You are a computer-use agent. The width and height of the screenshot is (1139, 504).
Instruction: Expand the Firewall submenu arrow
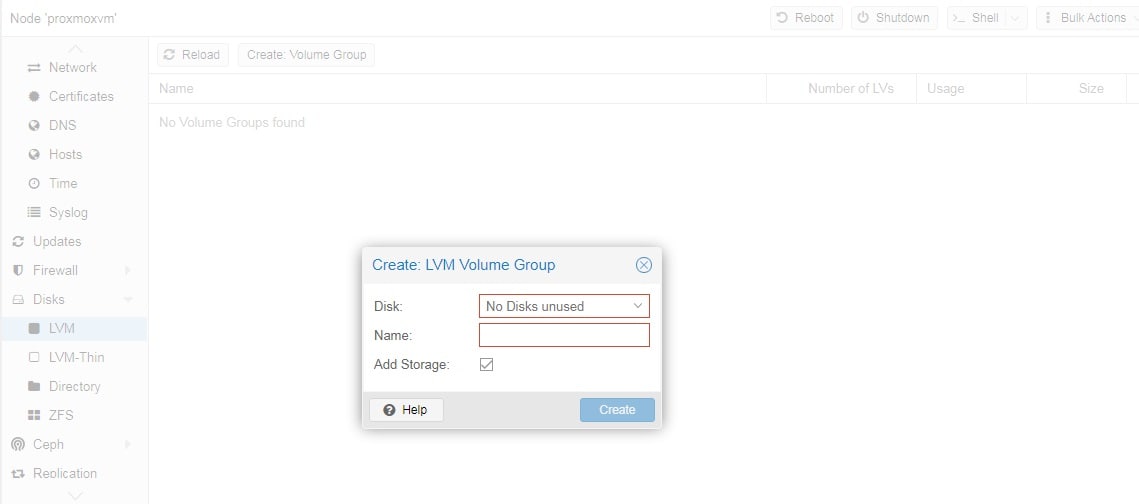128,270
